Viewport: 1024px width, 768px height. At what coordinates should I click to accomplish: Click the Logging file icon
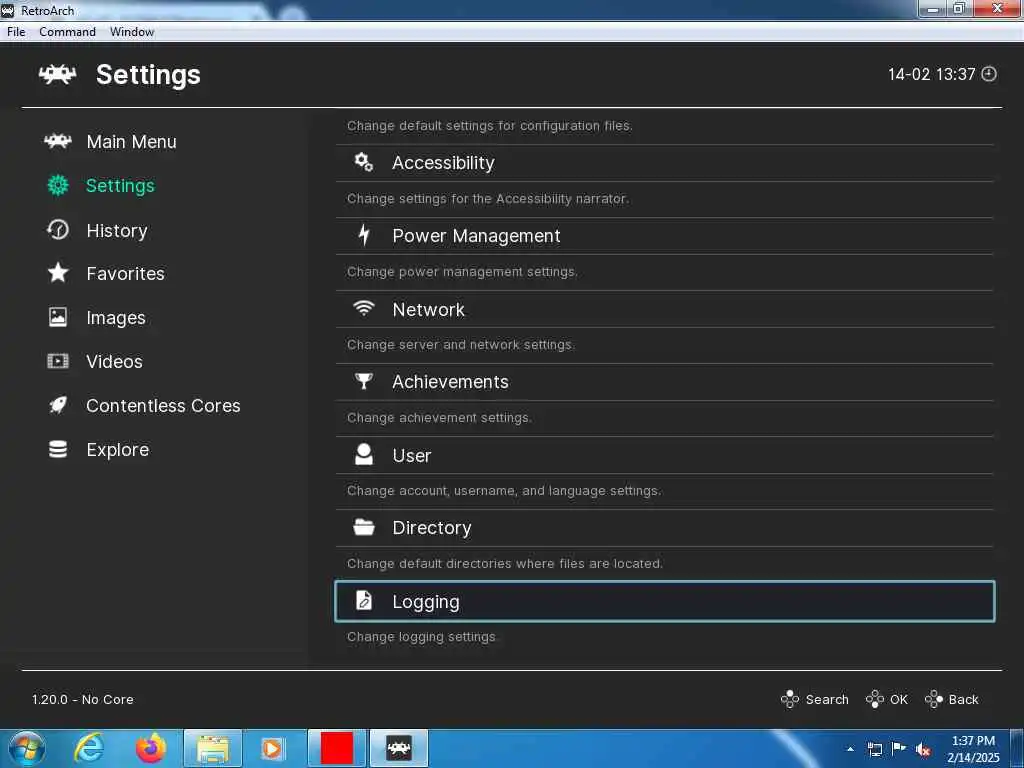pos(364,601)
